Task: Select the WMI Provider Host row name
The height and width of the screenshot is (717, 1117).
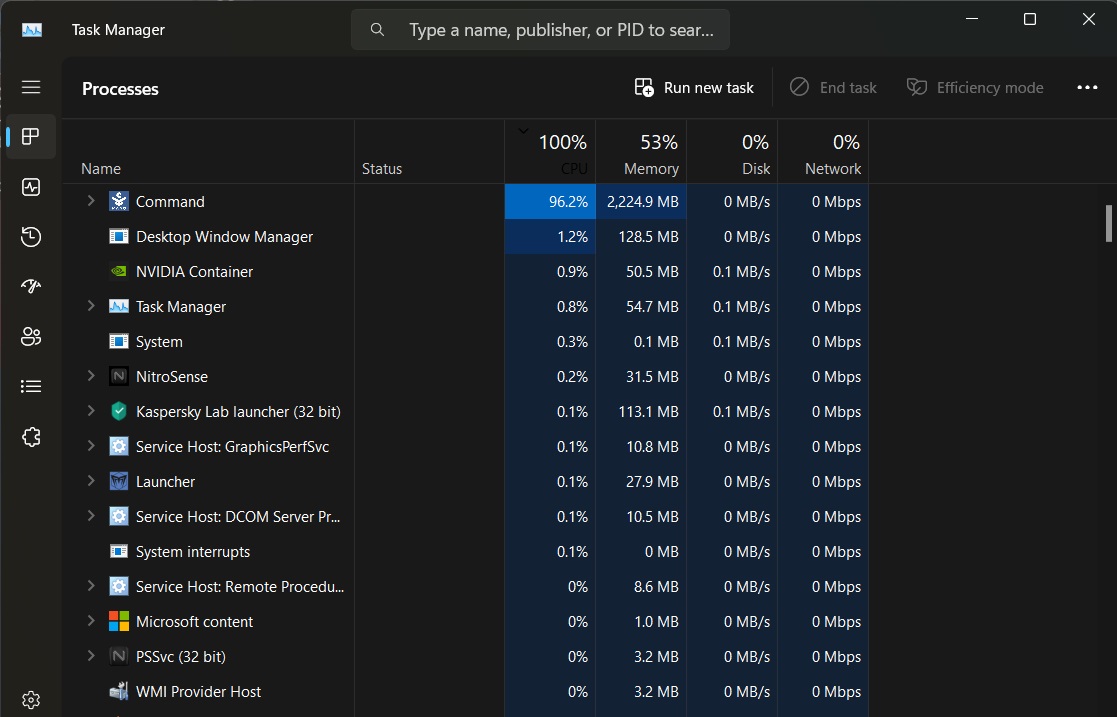Action: pyautogui.click(x=199, y=691)
